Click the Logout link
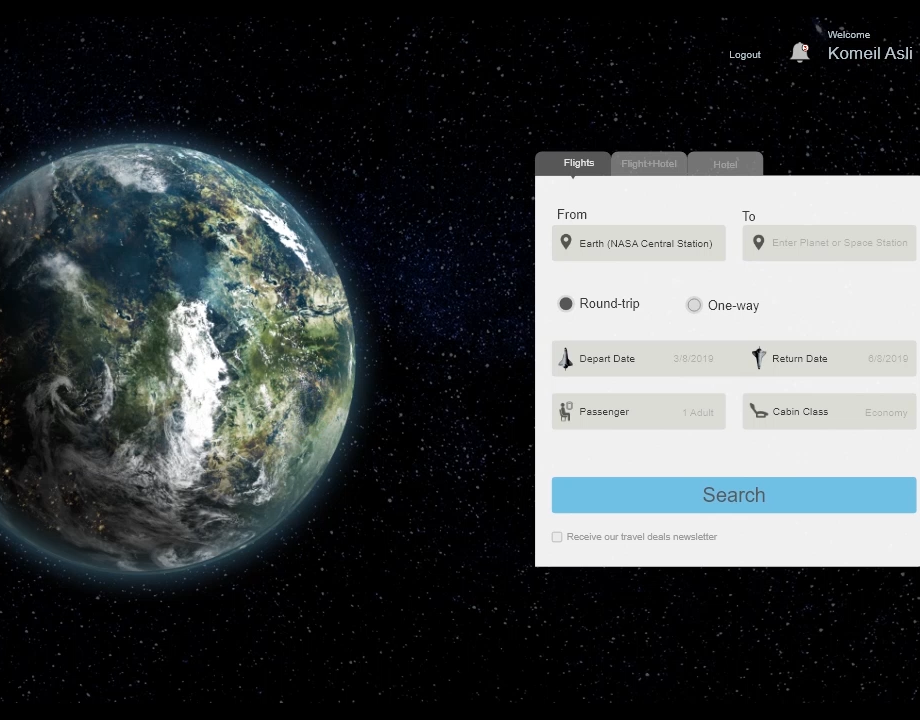Viewport: 920px width, 720px height. tap(745, 55)
